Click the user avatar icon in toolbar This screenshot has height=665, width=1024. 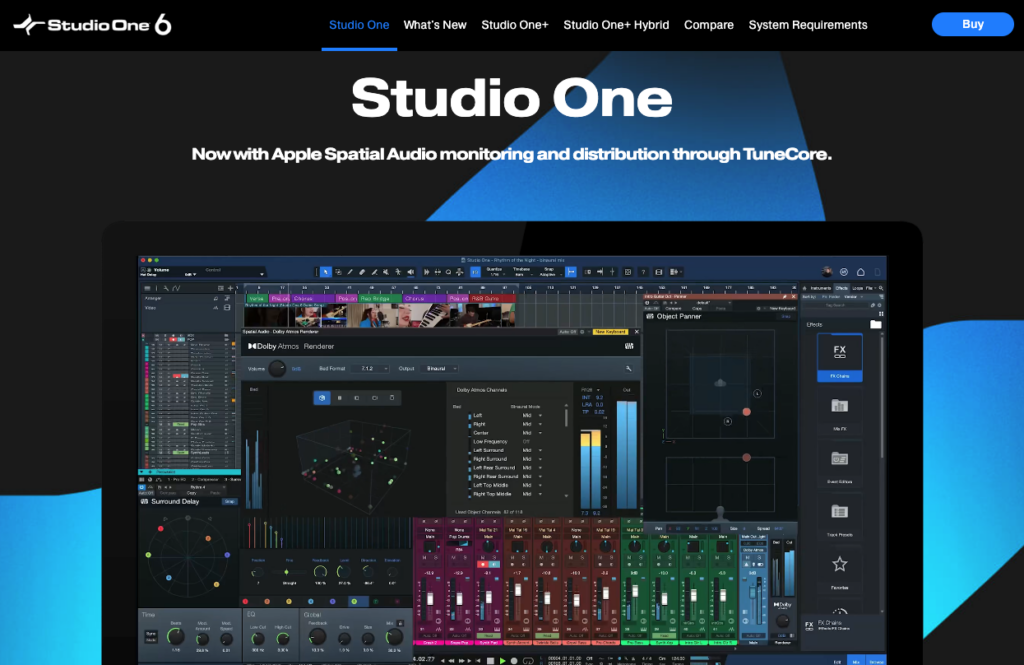click(827, 272)
